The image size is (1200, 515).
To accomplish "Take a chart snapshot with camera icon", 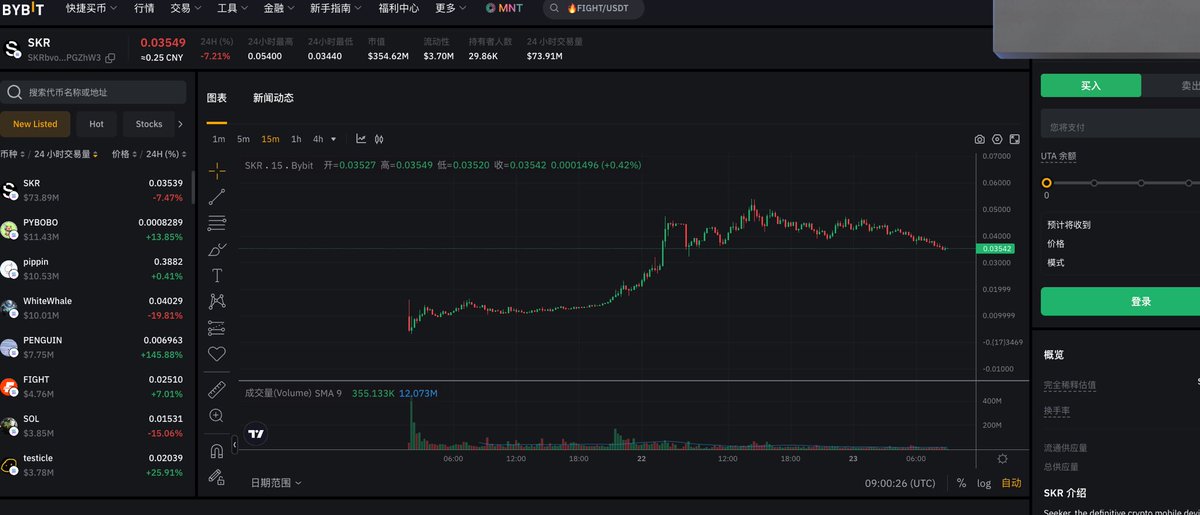I will pyautogui.click(x=980, y=139).
